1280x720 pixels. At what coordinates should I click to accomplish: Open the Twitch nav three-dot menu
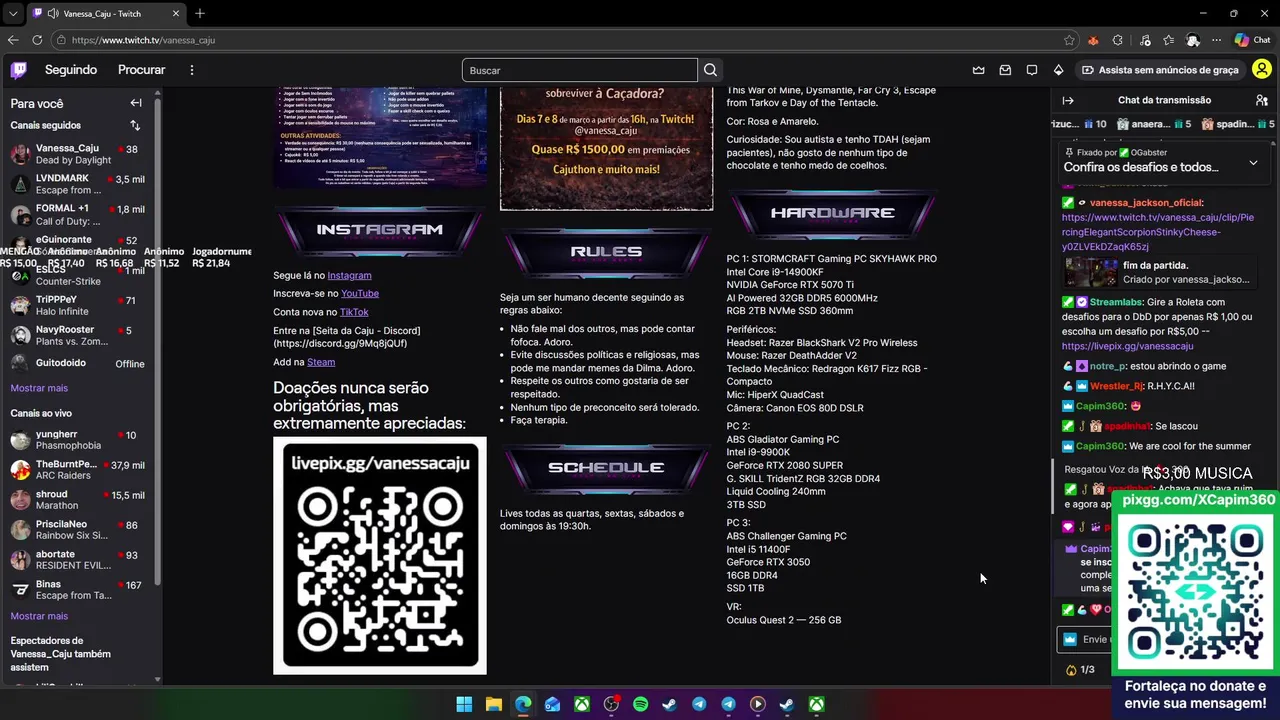[192, 70]
